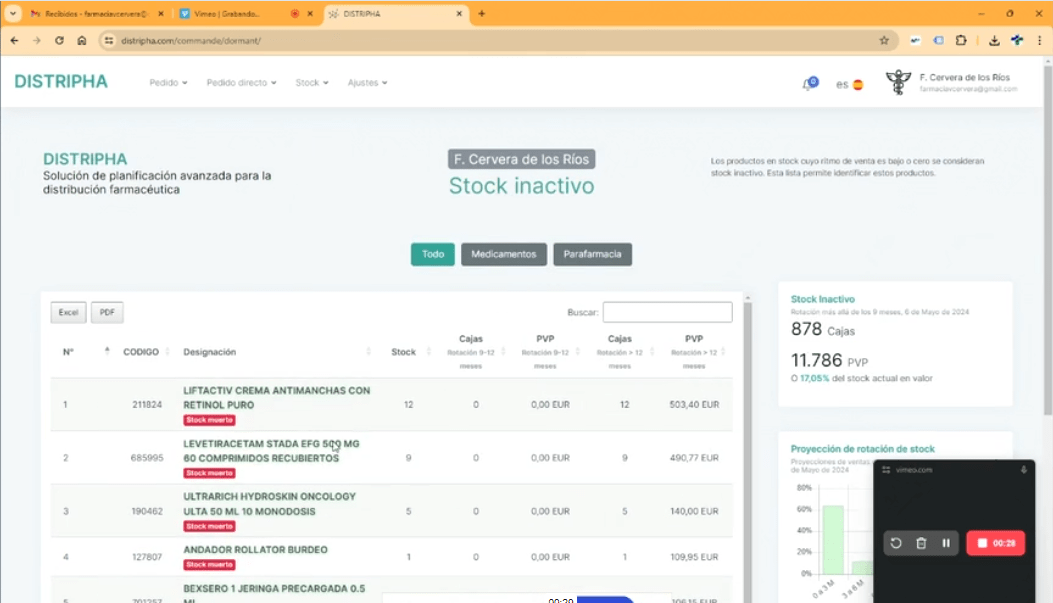Sort the table by Nº column
This screenshot has width=1053, height=603.
(x=86, y=352)
